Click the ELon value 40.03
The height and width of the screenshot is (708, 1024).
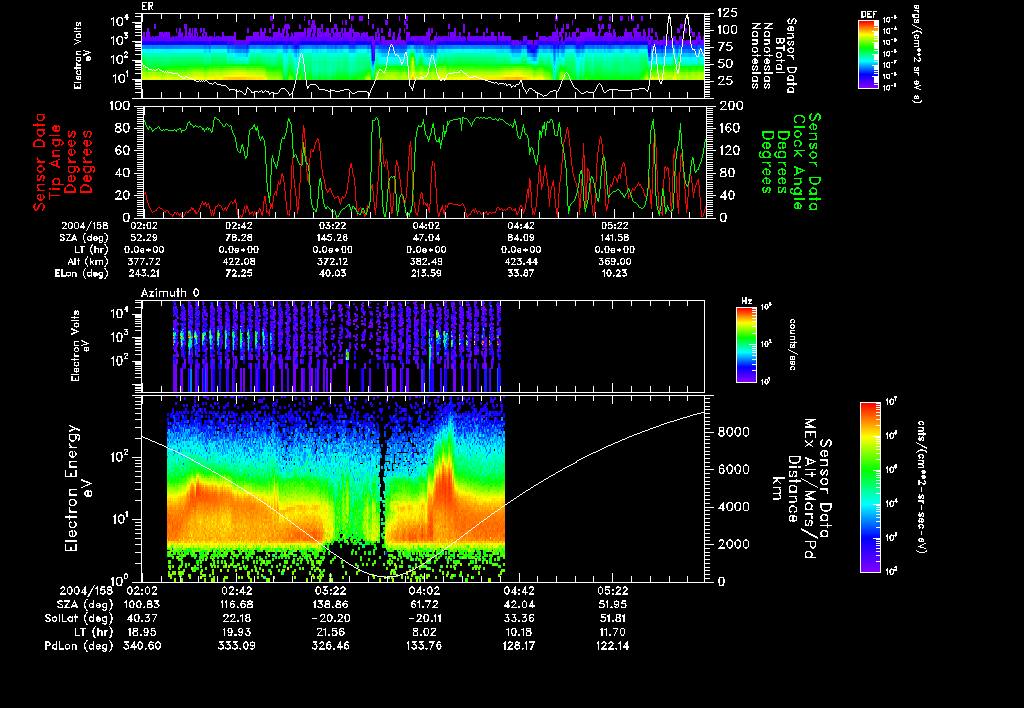coord(332,274)
